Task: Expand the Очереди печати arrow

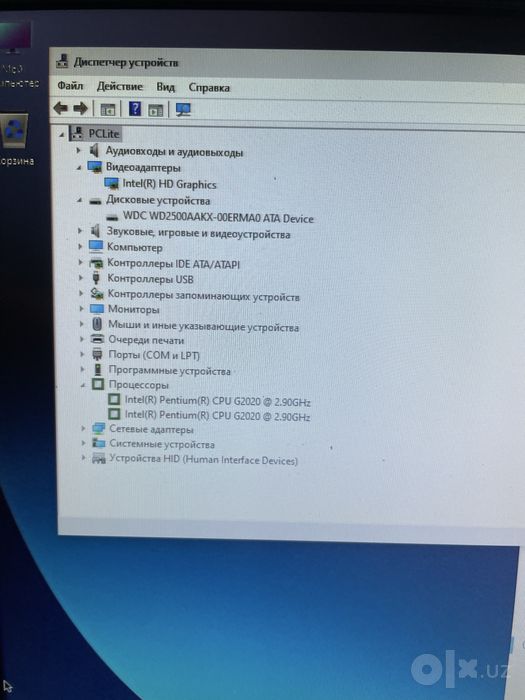Action: 82,339
